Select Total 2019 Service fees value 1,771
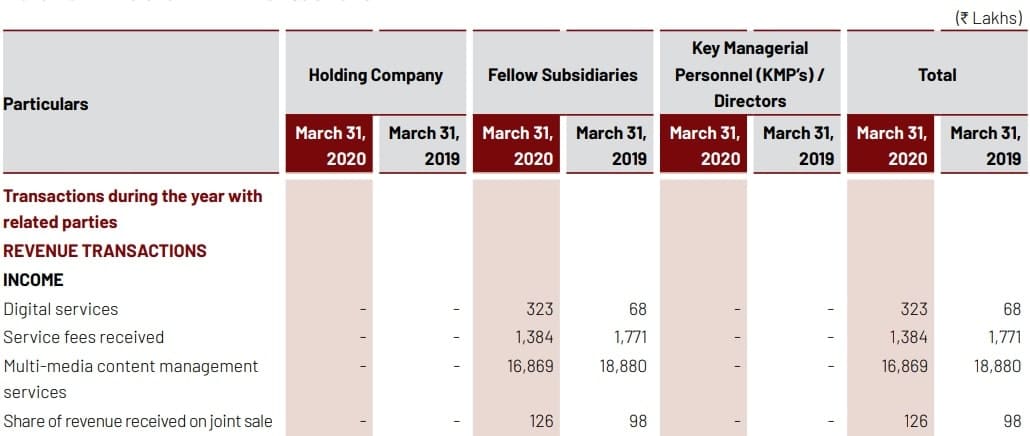Screen dimensions: 1030x436 point(1003,337)
